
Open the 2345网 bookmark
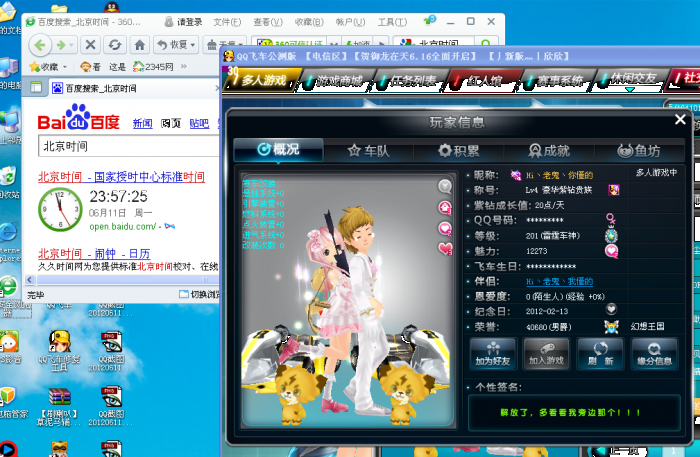click(x=153, y=67)
